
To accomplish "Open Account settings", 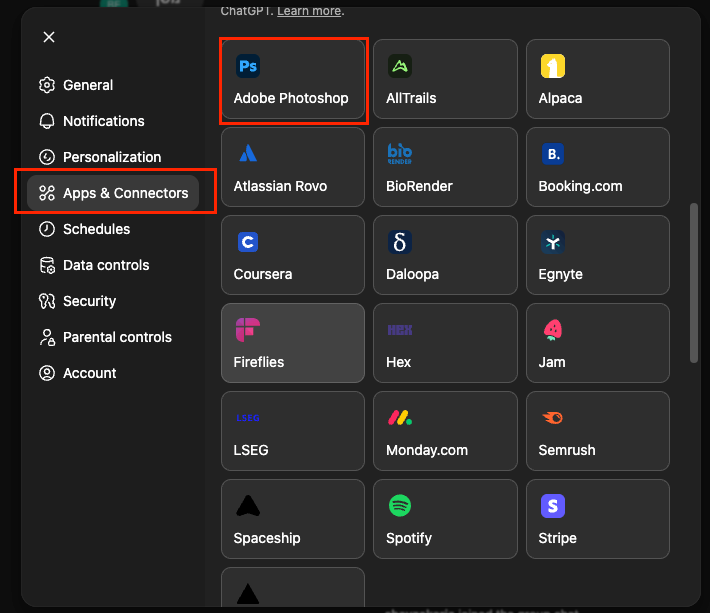I will (x=113, y=373).
